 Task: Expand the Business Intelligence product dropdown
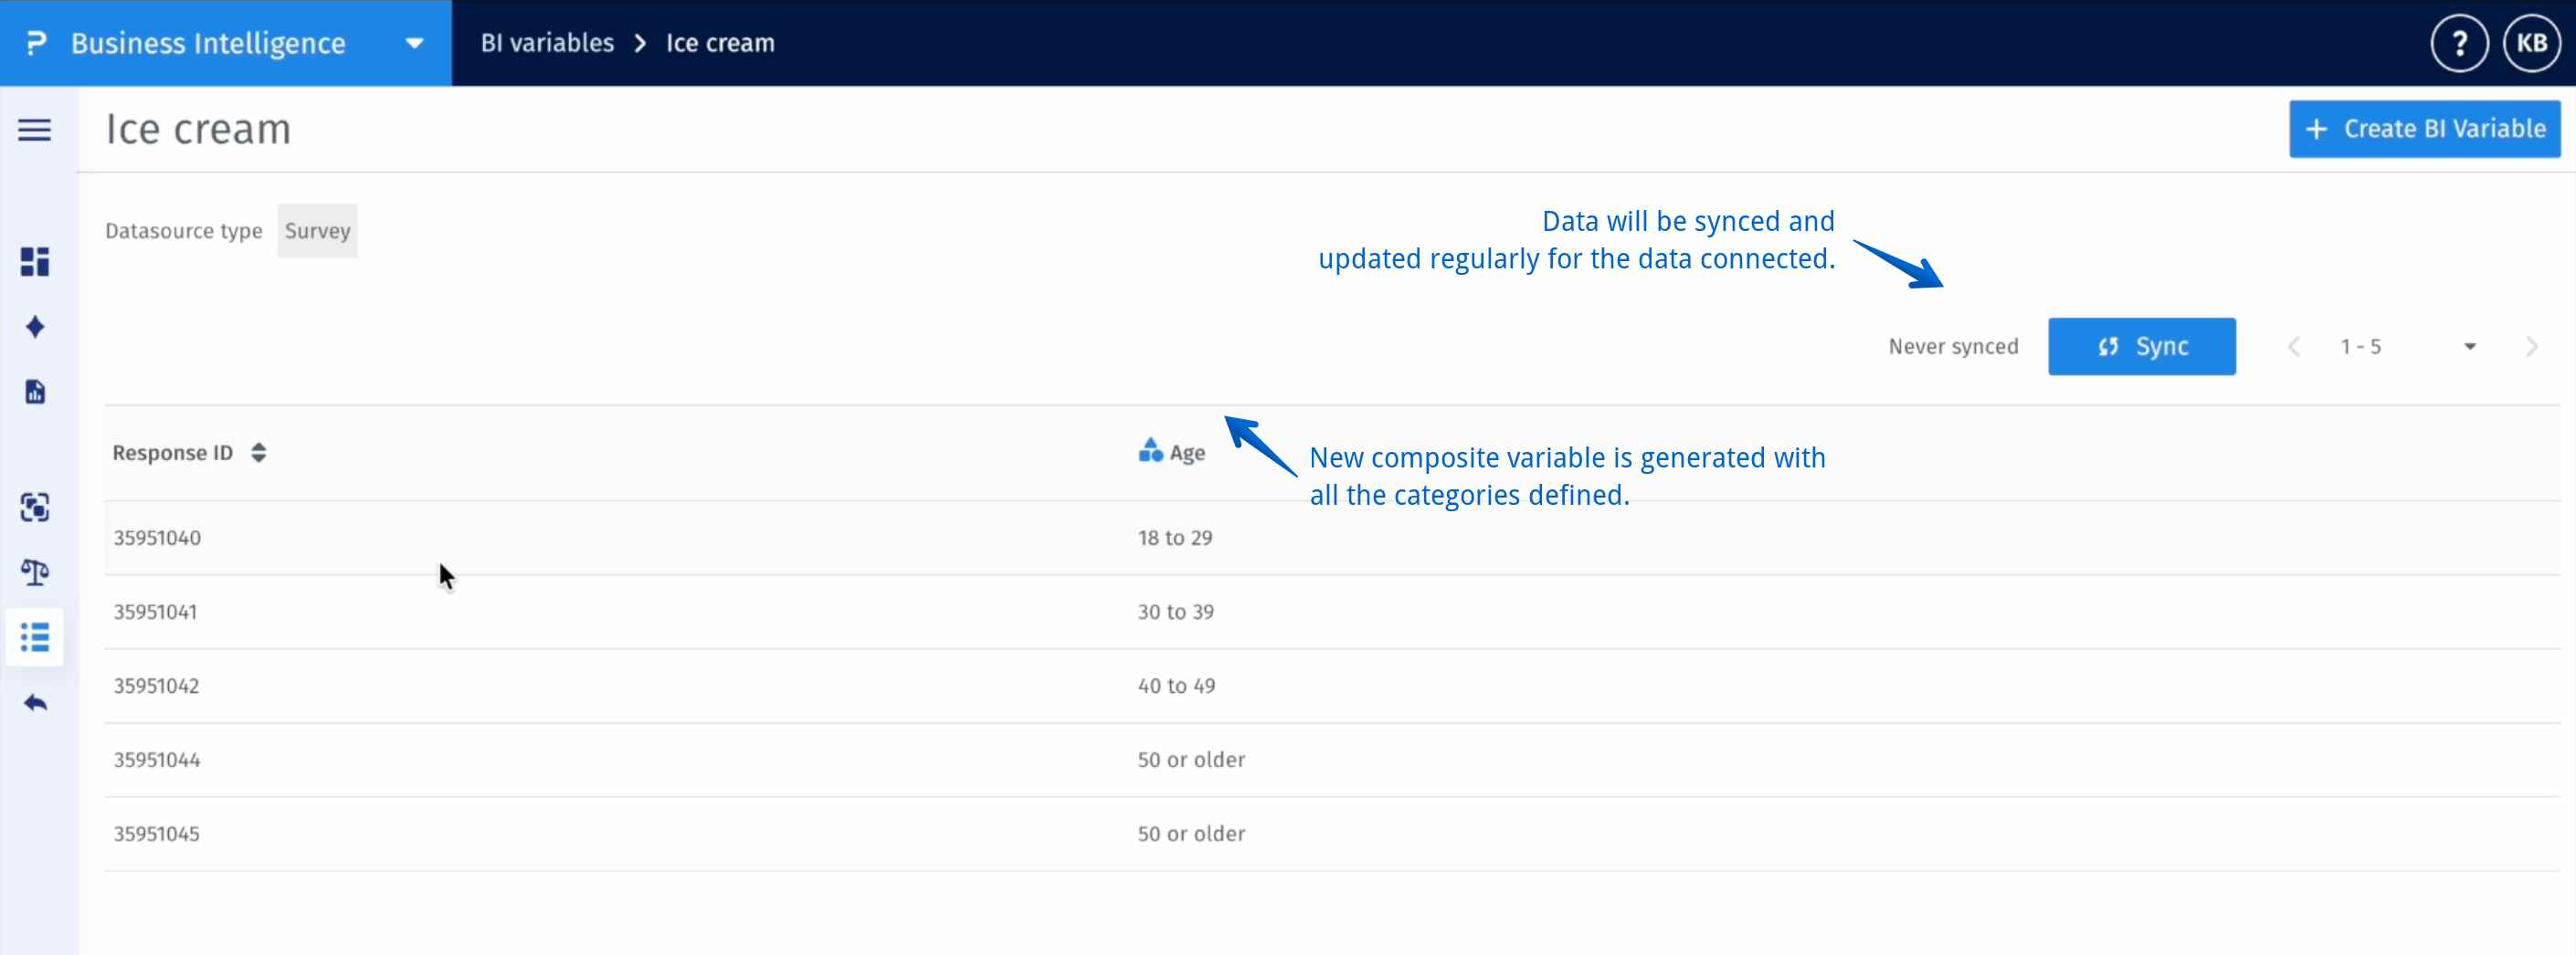pyautogui.click(x=414, y=43)
